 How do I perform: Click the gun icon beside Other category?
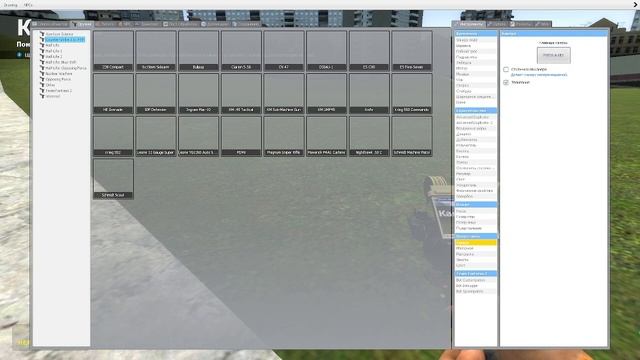tap(42, 85)
